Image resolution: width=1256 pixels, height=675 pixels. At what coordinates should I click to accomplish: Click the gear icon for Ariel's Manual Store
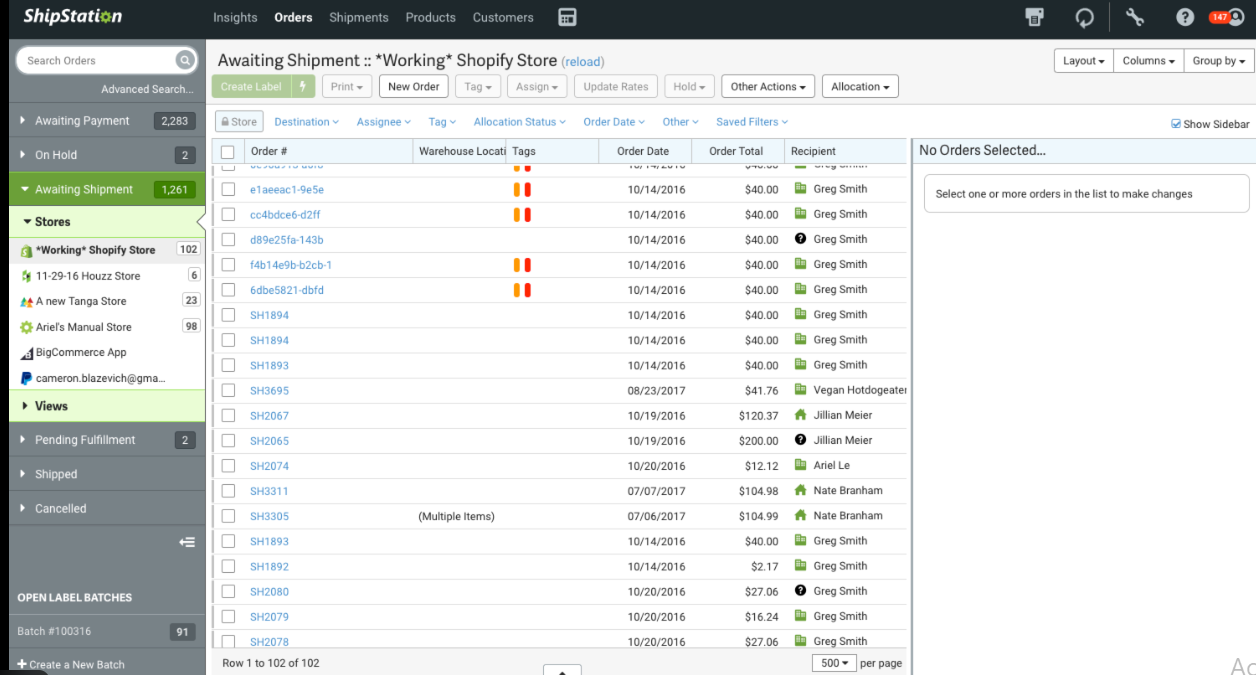pyautogui.click(x=27, y=327)
